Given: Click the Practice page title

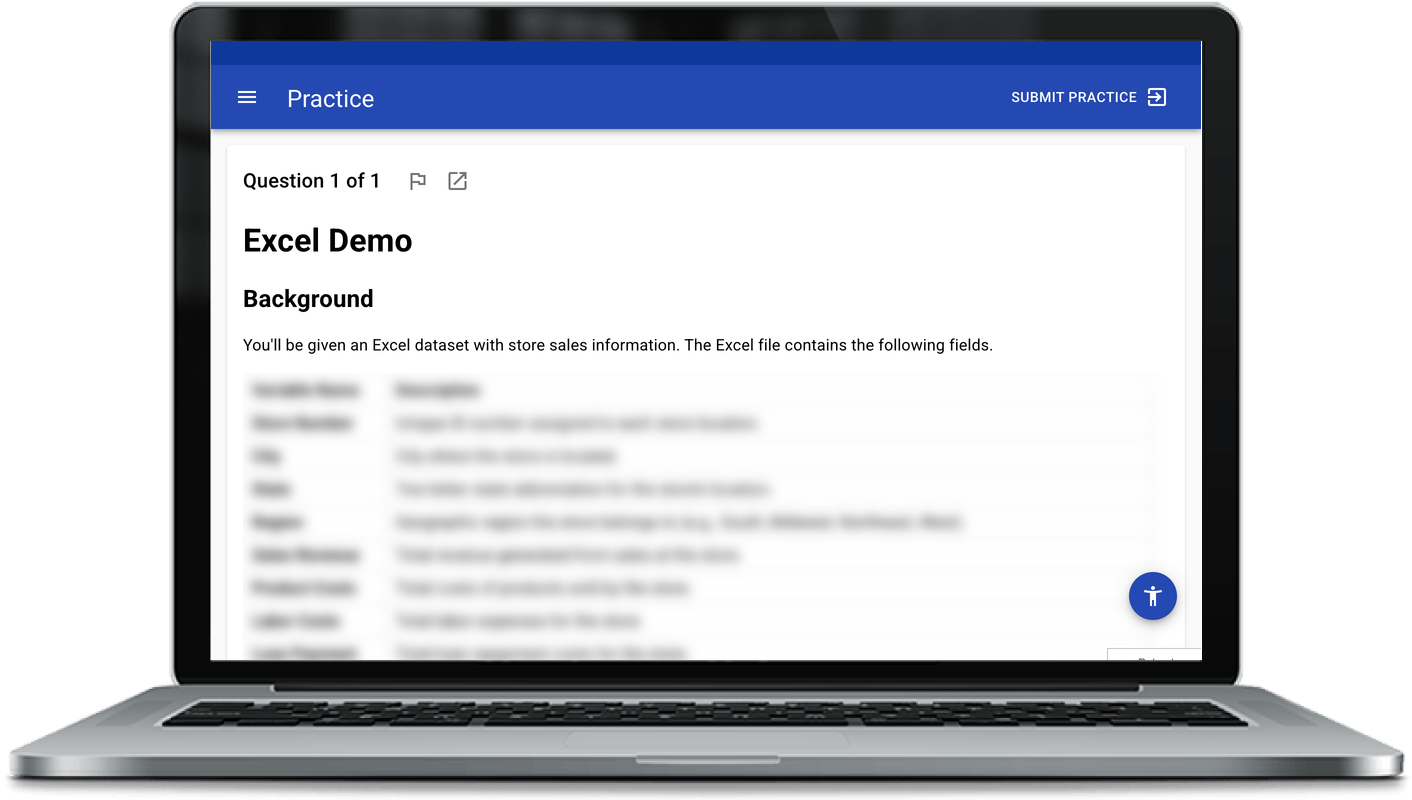Looking at the screenshot, I should [331, 98].
